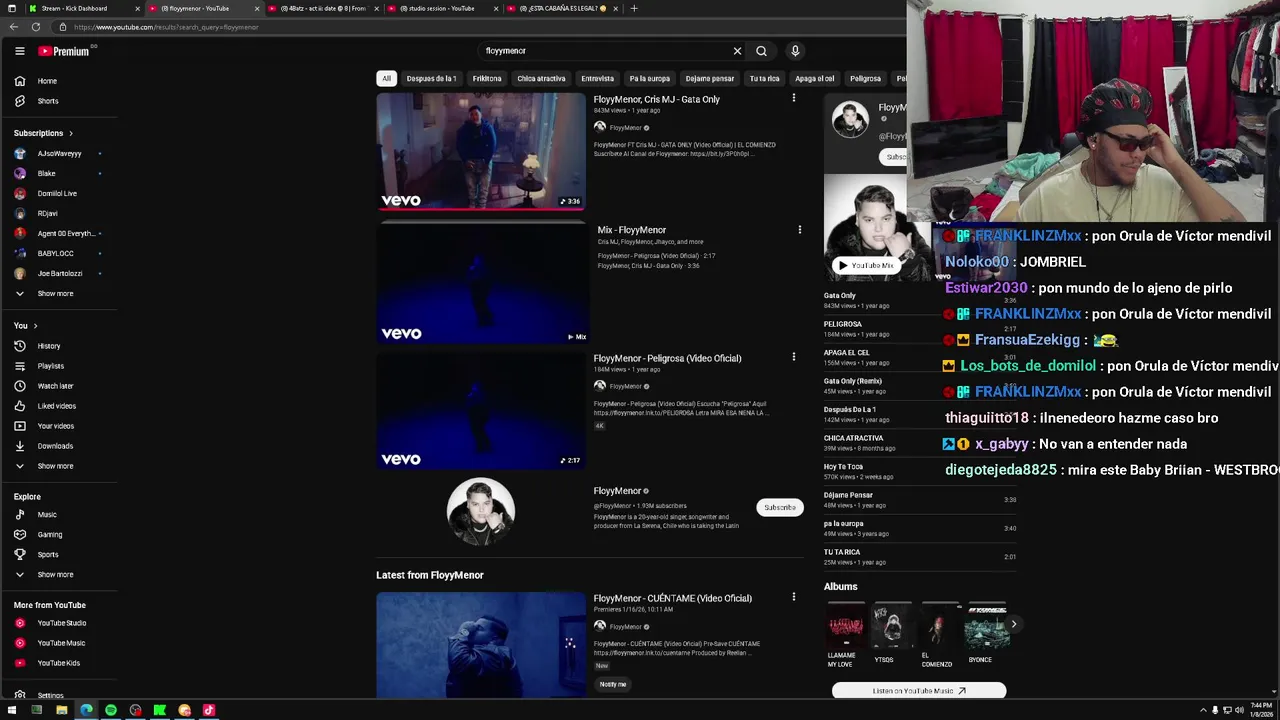Open the FloyyMenor, Cris MJ - Gata Only title
The width and height of the screenshot is (1280, 720).
[656, 100]
